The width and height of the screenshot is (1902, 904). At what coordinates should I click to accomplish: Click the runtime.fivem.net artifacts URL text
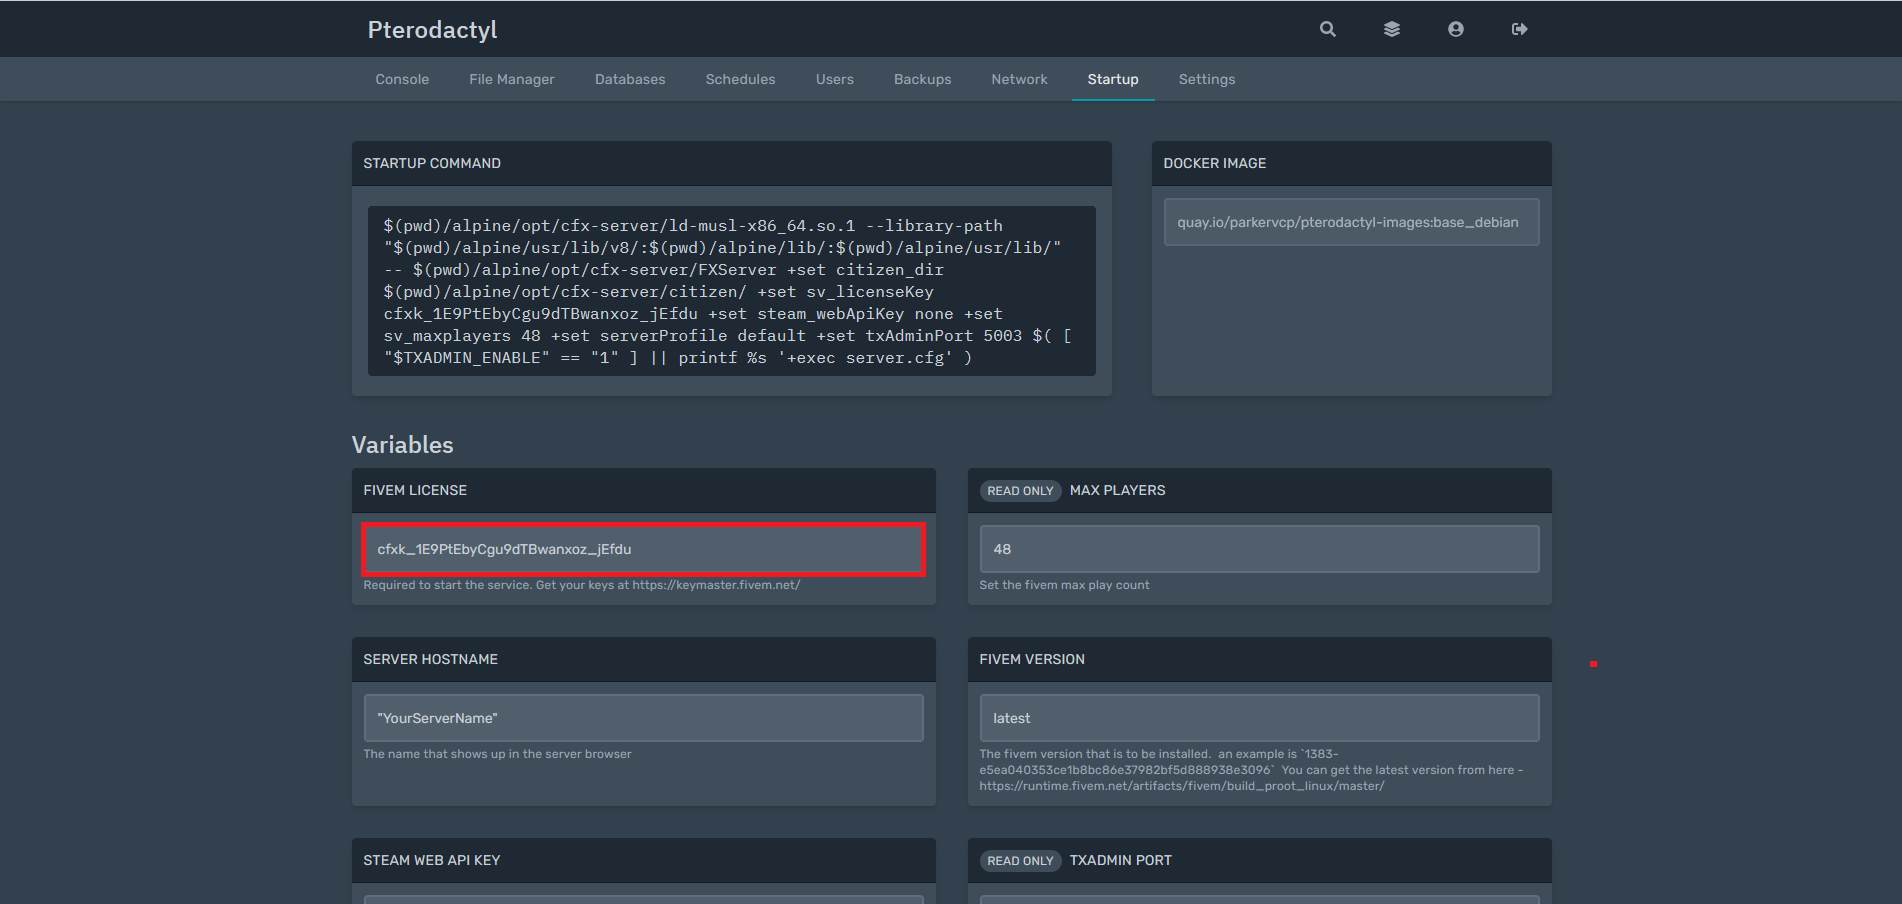click(1181, 786)
